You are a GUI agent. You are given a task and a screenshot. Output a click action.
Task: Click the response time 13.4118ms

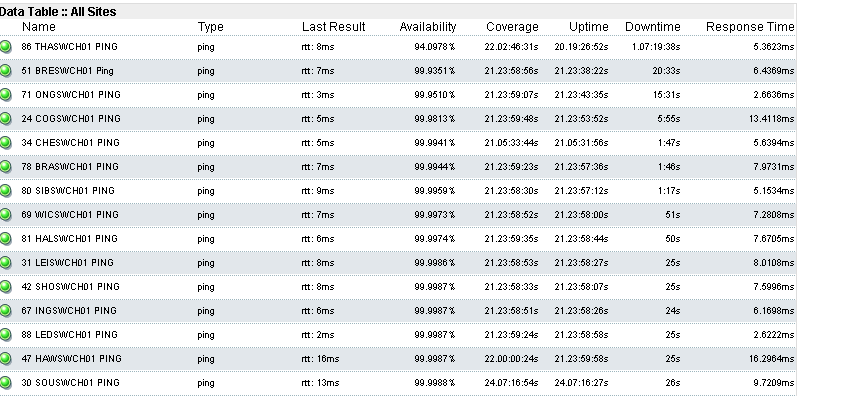pos(771,119)
